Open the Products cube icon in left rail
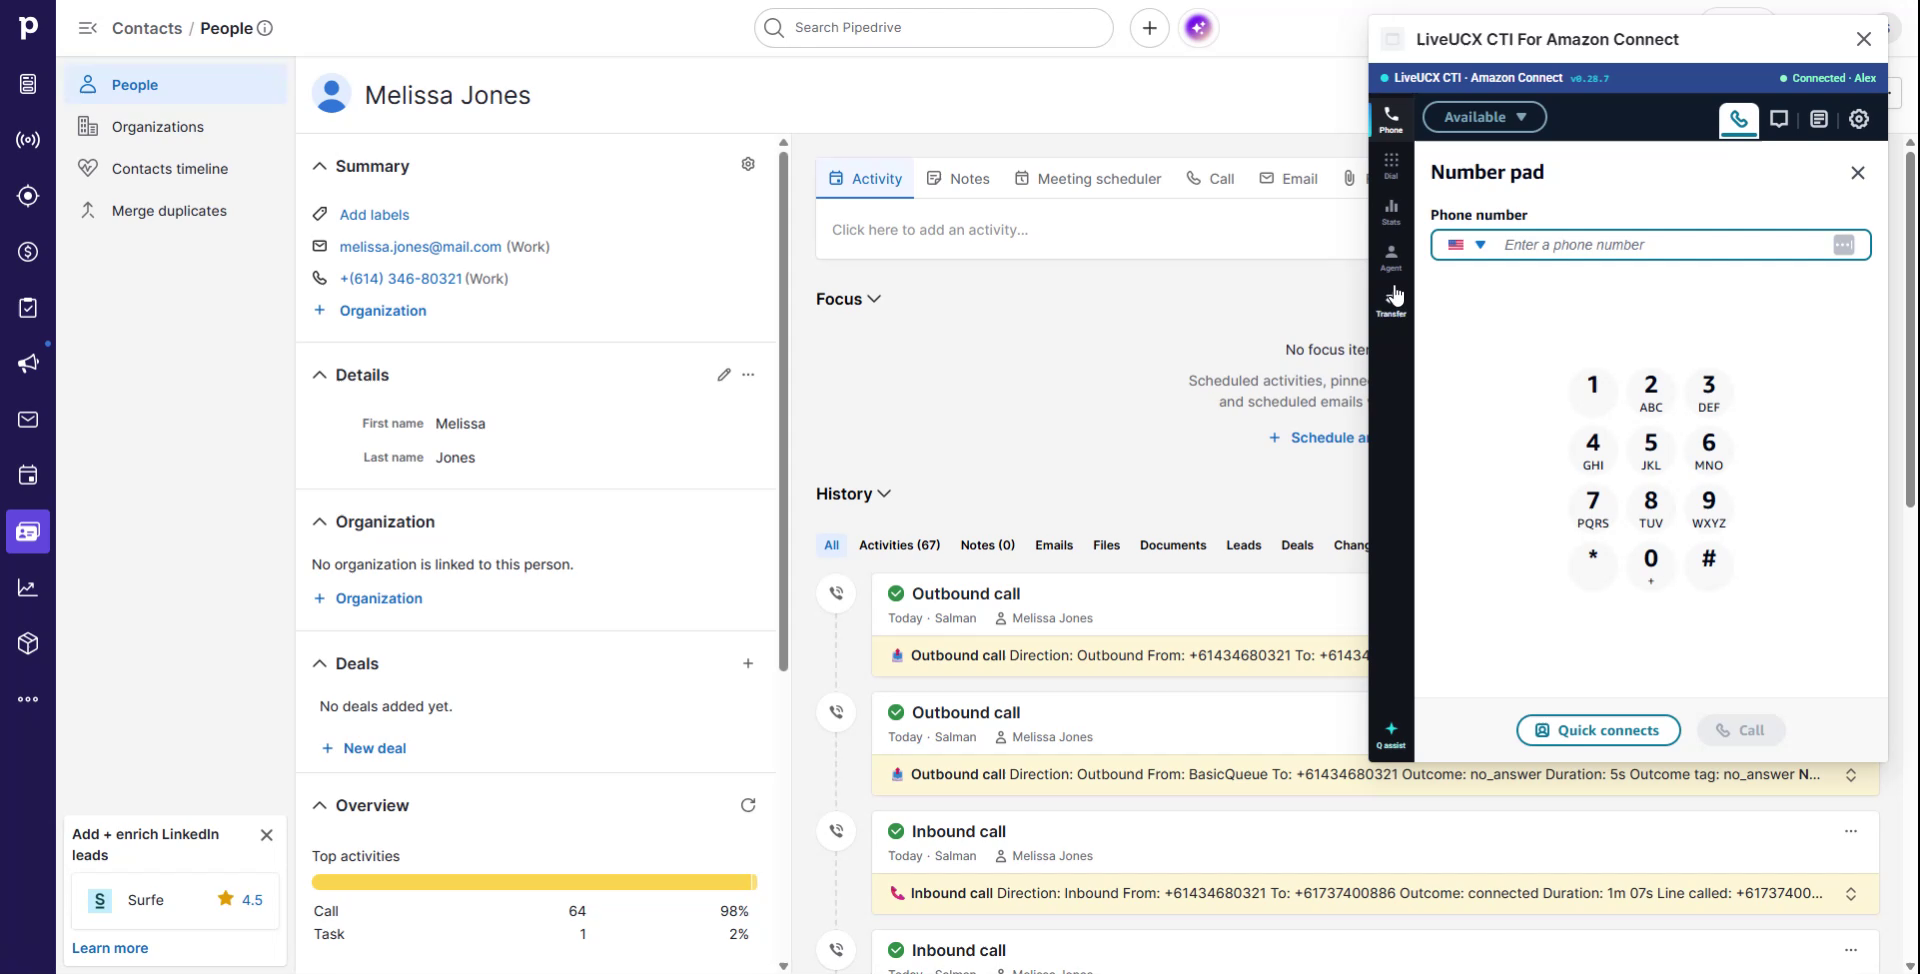1920x974 pixels. [x=28, y=643]
